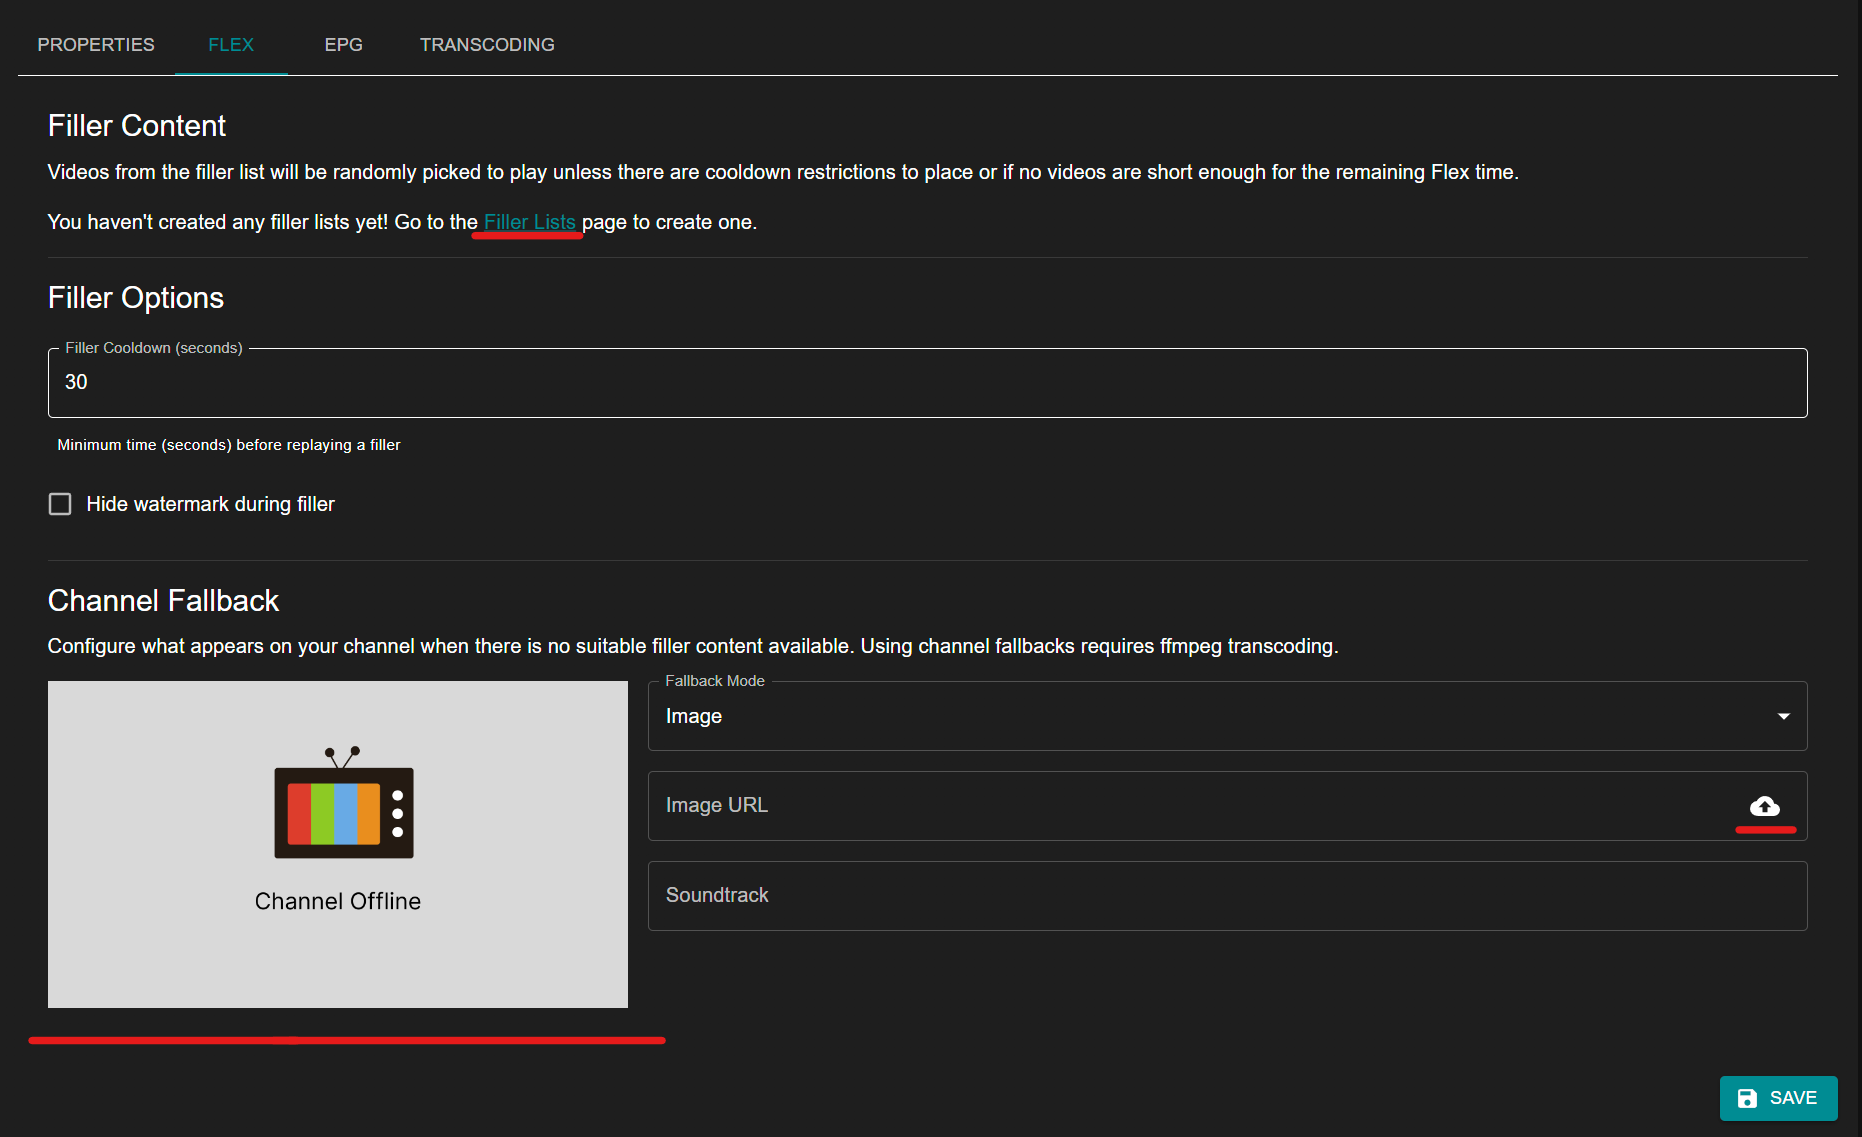This screenshot has width=1862, height=1137.
Task: Click the Channel Fallback heading
Action: (163, 601)
